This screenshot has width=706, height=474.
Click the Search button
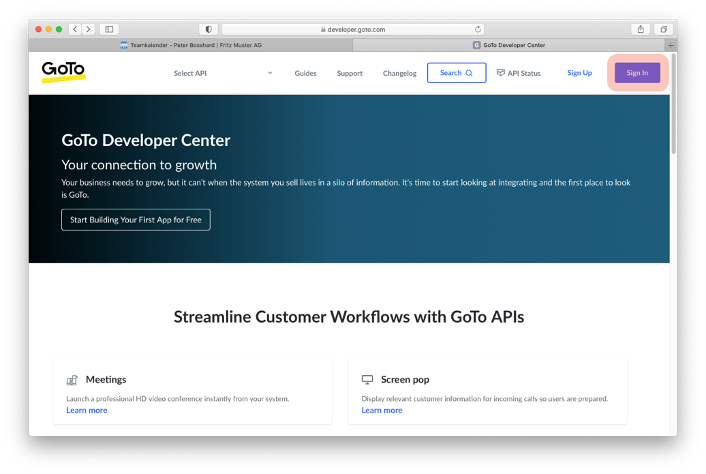tap(457, 72)
